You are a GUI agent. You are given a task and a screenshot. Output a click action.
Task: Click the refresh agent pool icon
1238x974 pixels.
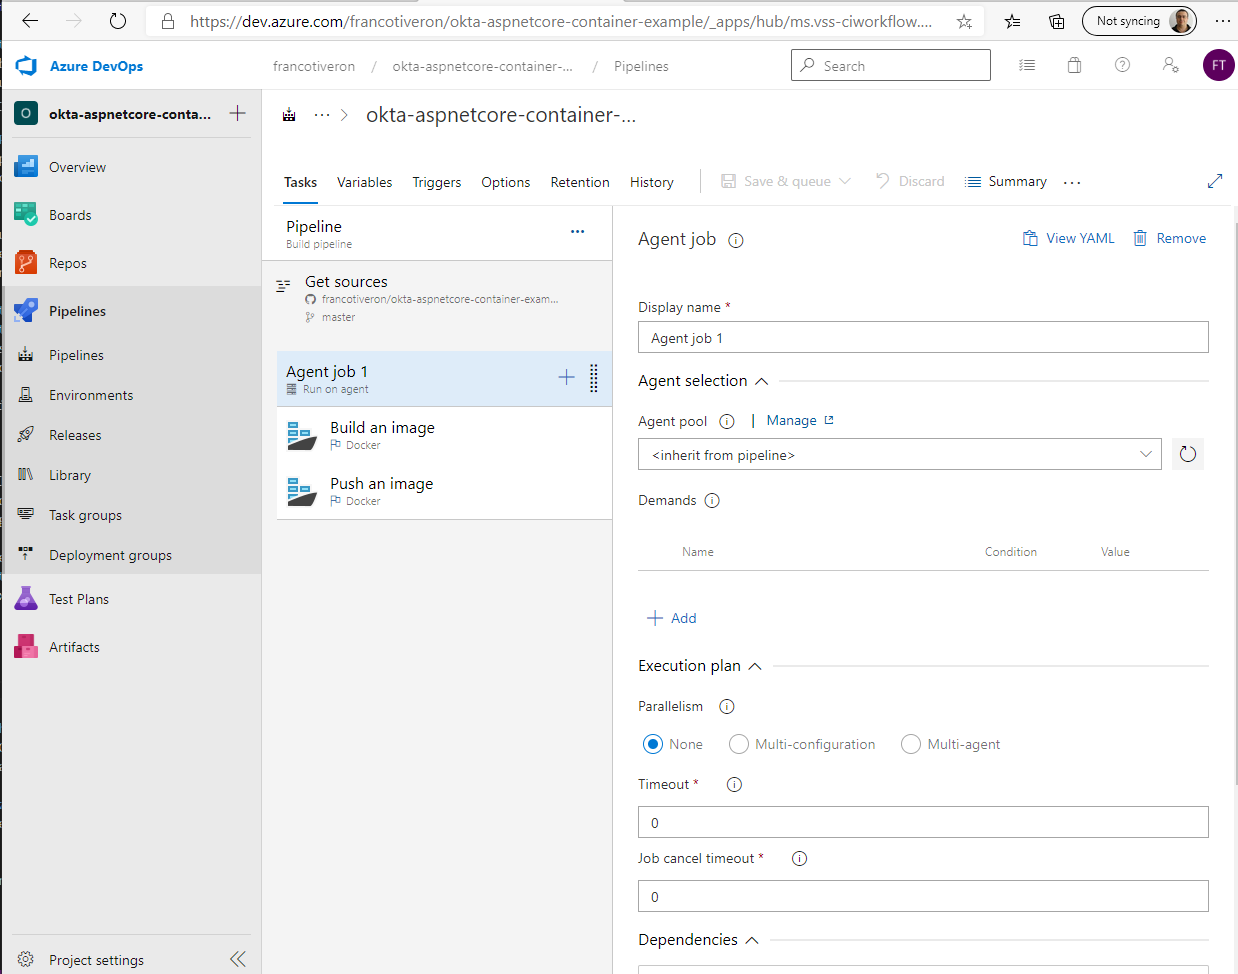[1187, 454]
